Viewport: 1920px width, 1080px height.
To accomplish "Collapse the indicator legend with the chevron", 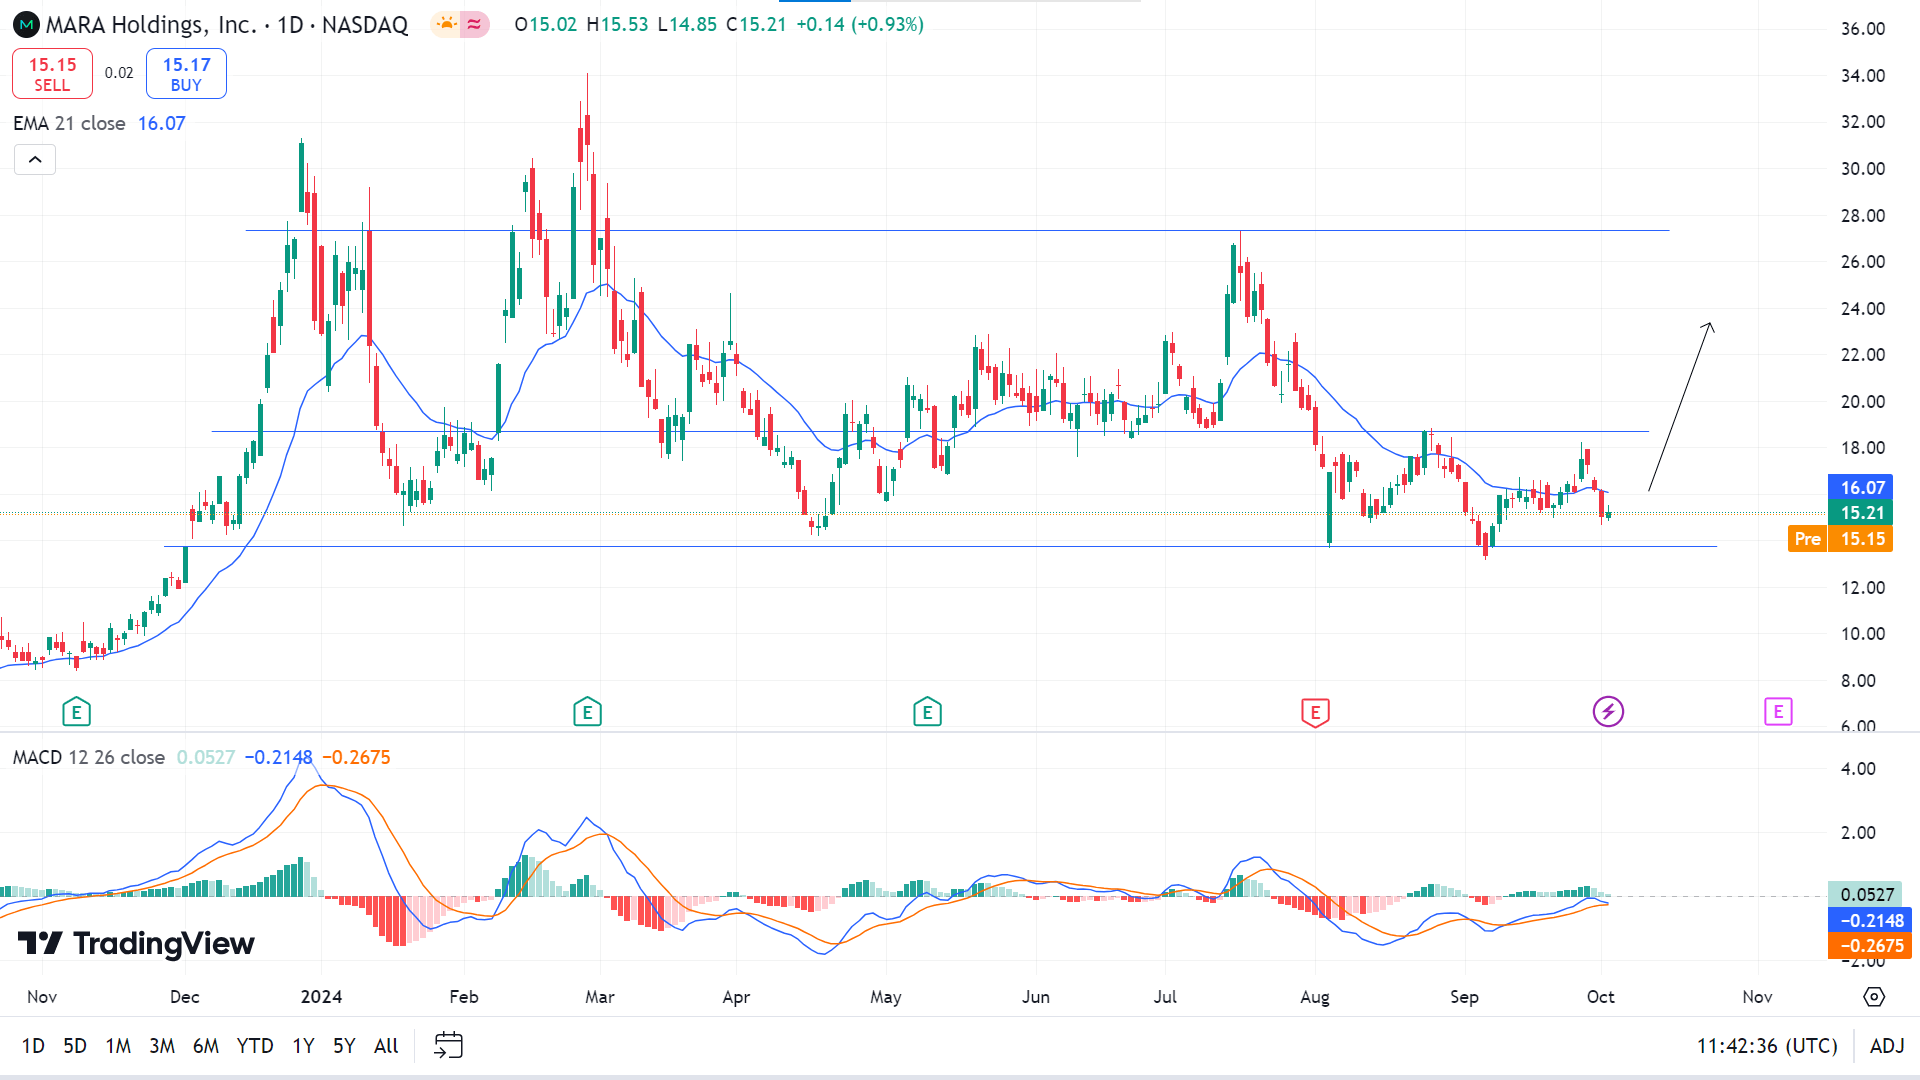I will pos(35,160).
